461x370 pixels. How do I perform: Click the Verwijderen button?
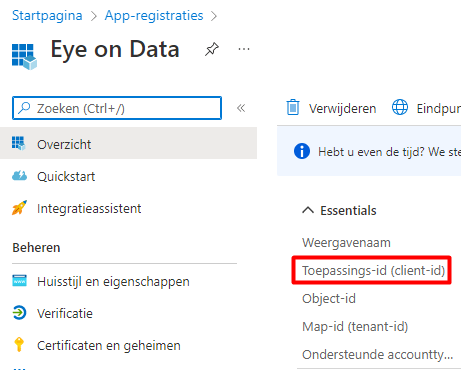pyautogui.click(x=331, y=108)
